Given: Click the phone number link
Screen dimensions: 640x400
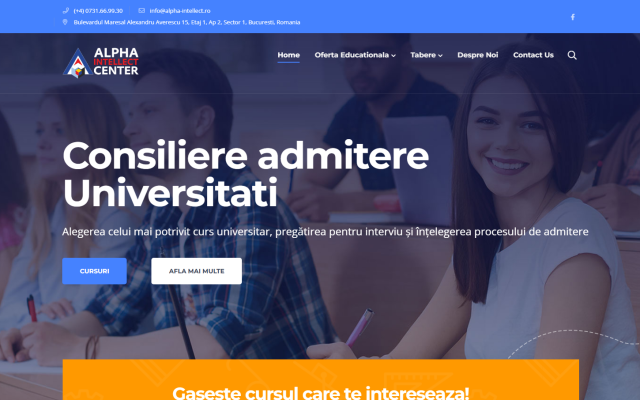Looking at the screenshot, I should (98, 11).
